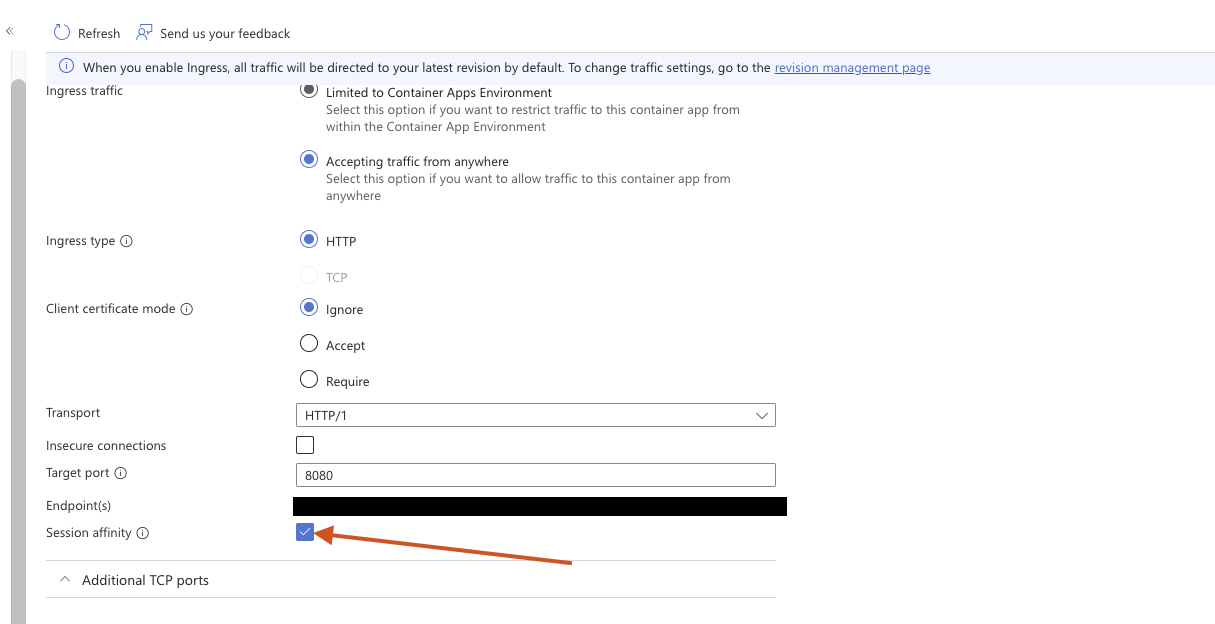This screenshot has height=624, width=1215.
Task: Click info icon beside Client certificate mode
Action: [186, 310]
